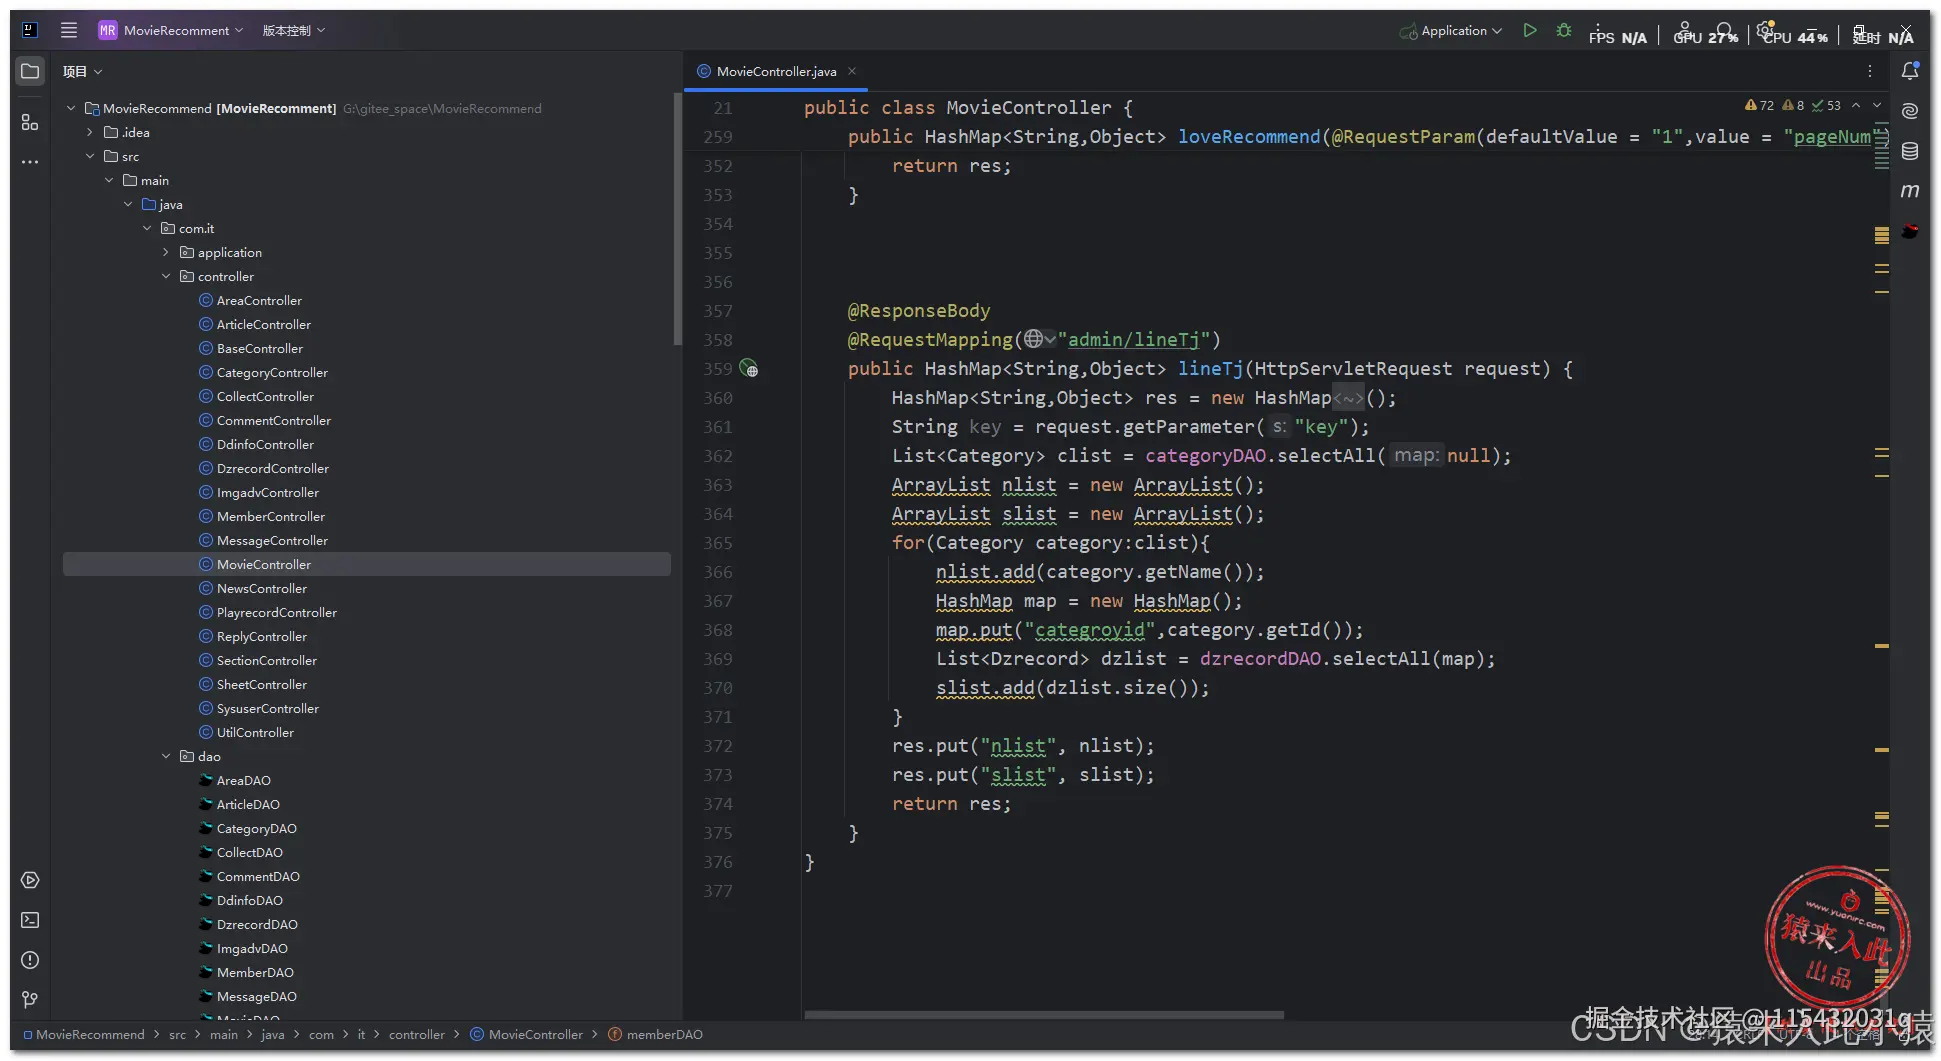Open NewsController in the project tree
The height and width of the screenshot is (1061, 1941).
pos(261,588)
